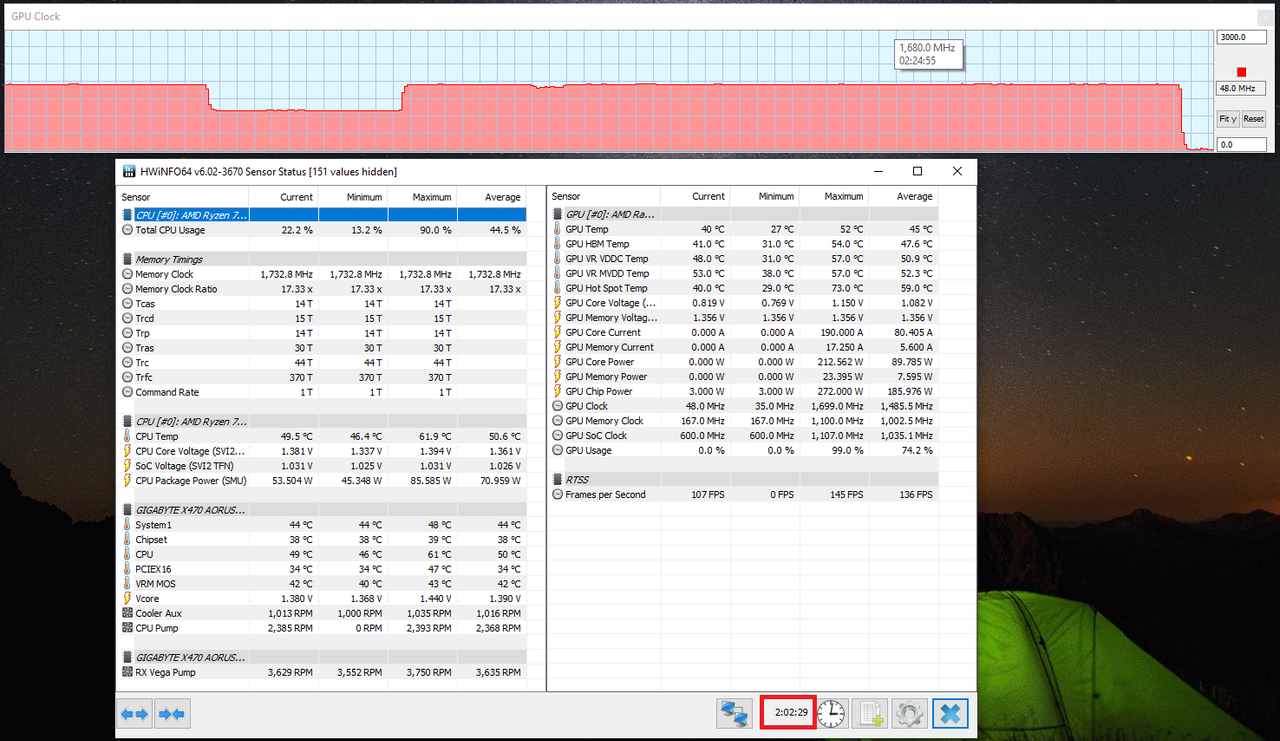The width and height of the screenshot is (1280, 741).
Task: Click Reset button in GPU Clock graph
Action: pyautogui.click(x=1253, y=119)
